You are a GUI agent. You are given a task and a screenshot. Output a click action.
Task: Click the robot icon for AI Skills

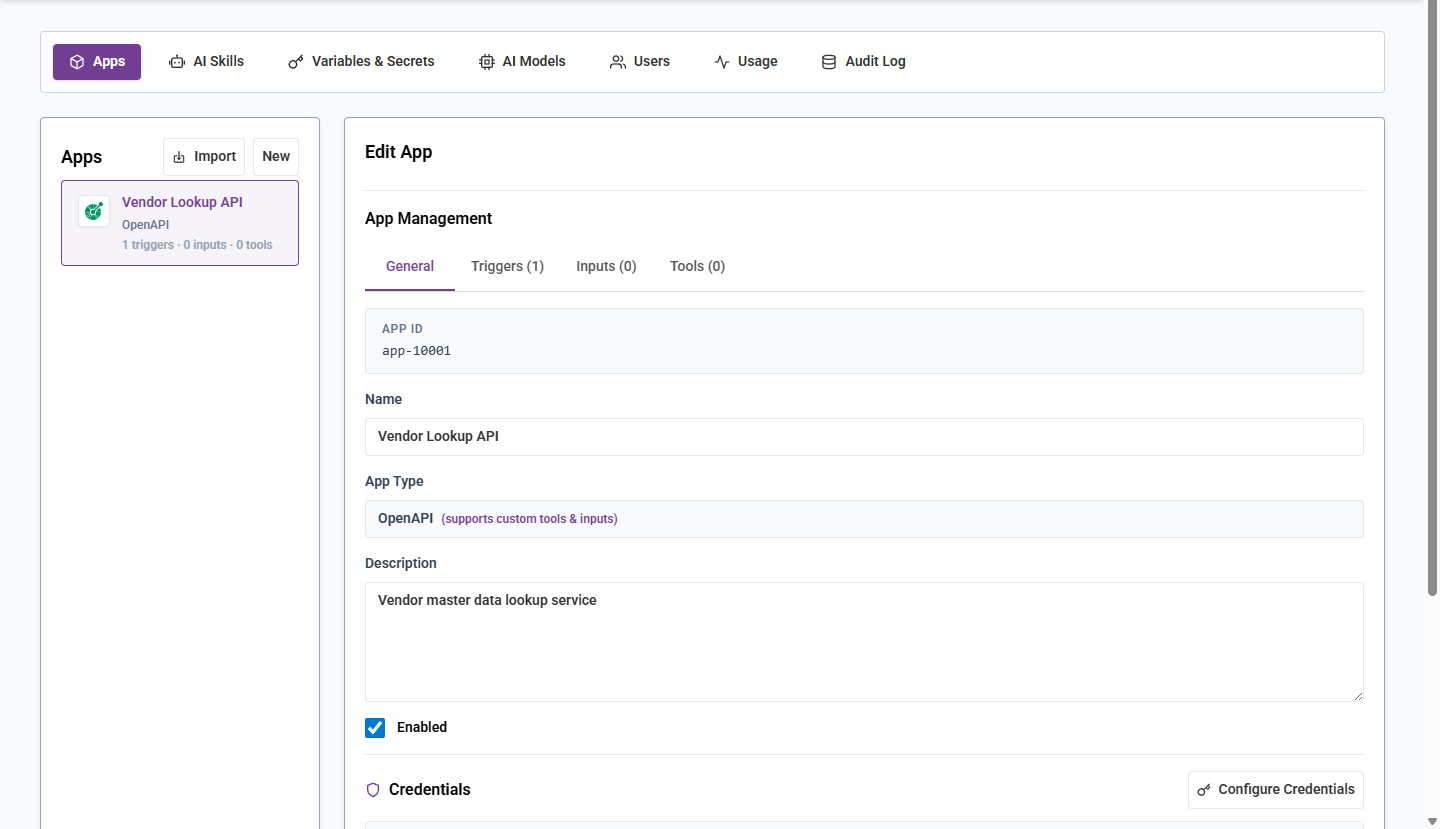177,62
